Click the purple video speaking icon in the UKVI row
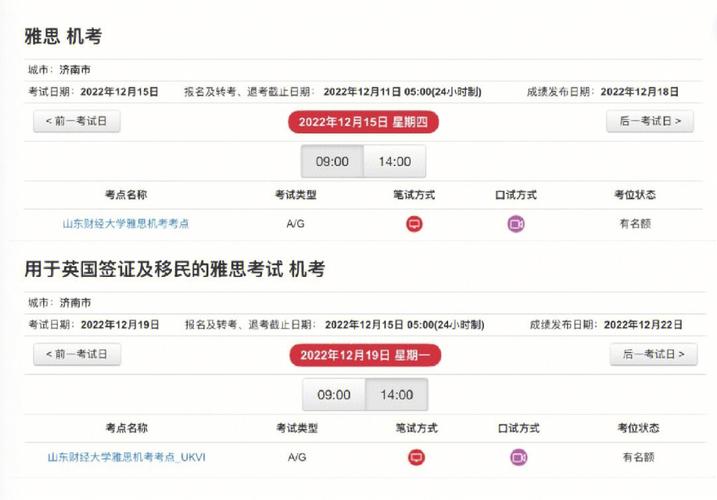The image size is (717, 500). click(519, 457)
